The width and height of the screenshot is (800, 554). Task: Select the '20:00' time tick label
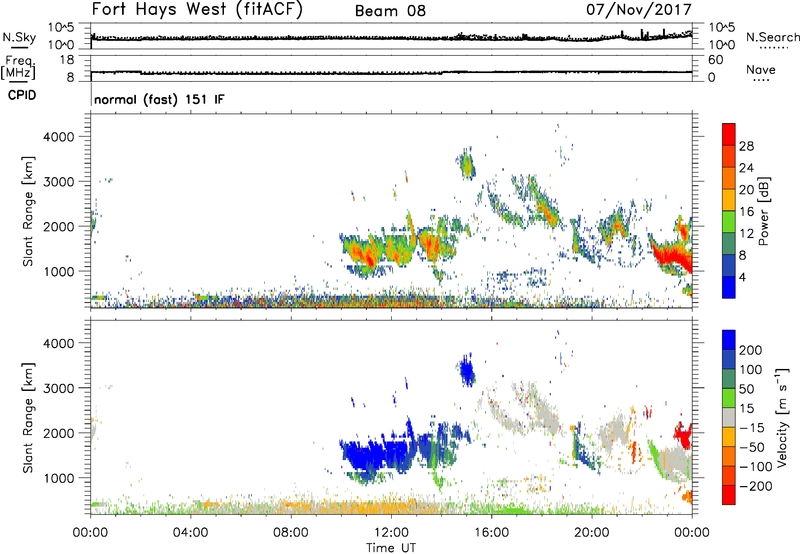click(591, 533)
